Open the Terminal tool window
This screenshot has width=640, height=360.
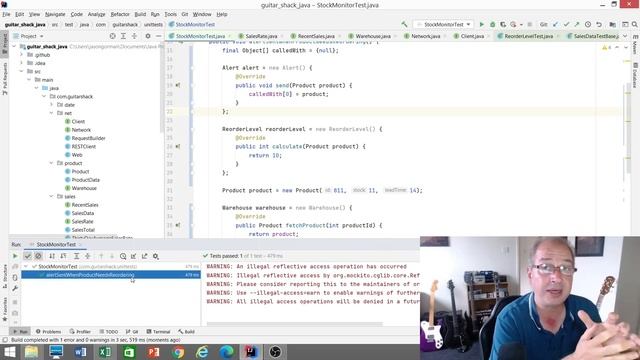pos(158,332)
